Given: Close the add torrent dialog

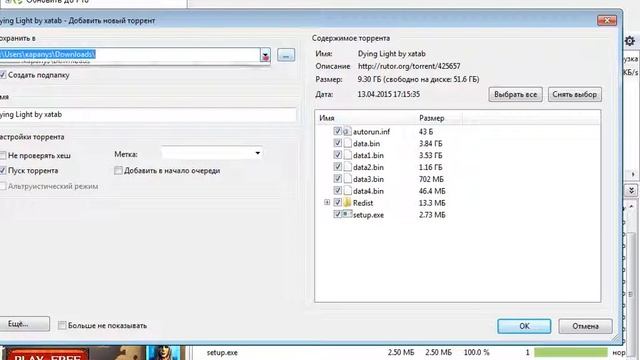Looking at the screenshot, I should coord(607,20).
